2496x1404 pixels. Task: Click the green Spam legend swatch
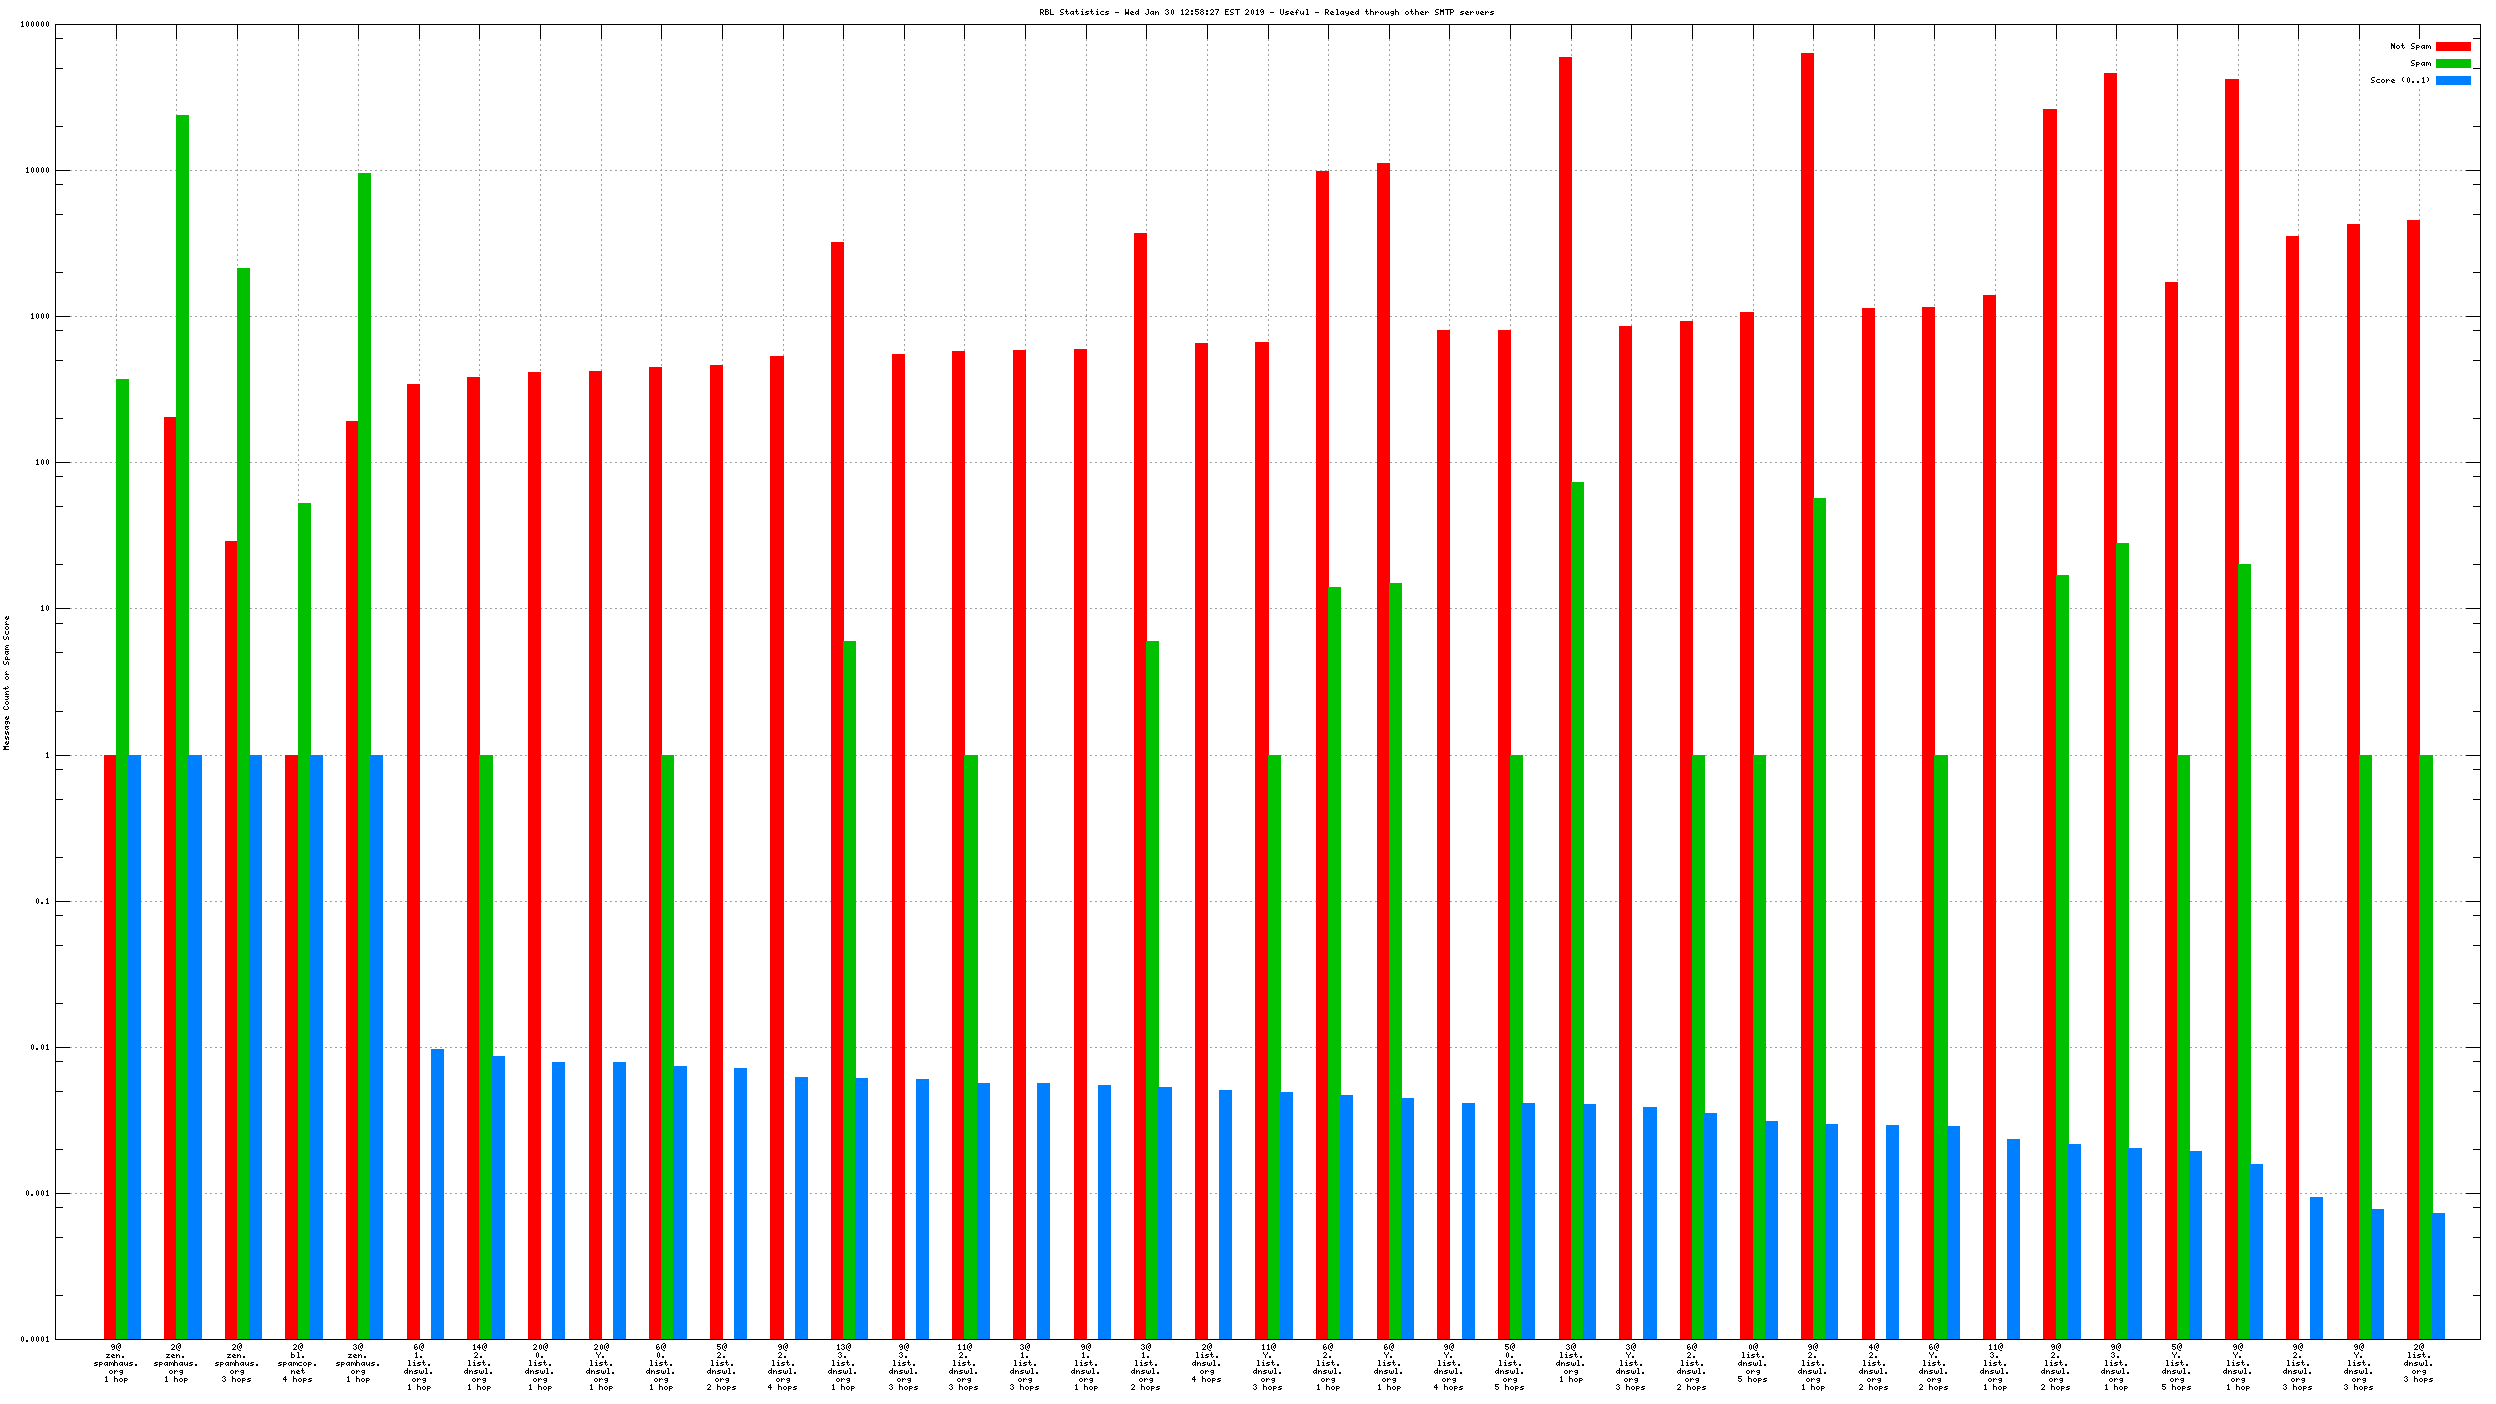(2452, 63)
